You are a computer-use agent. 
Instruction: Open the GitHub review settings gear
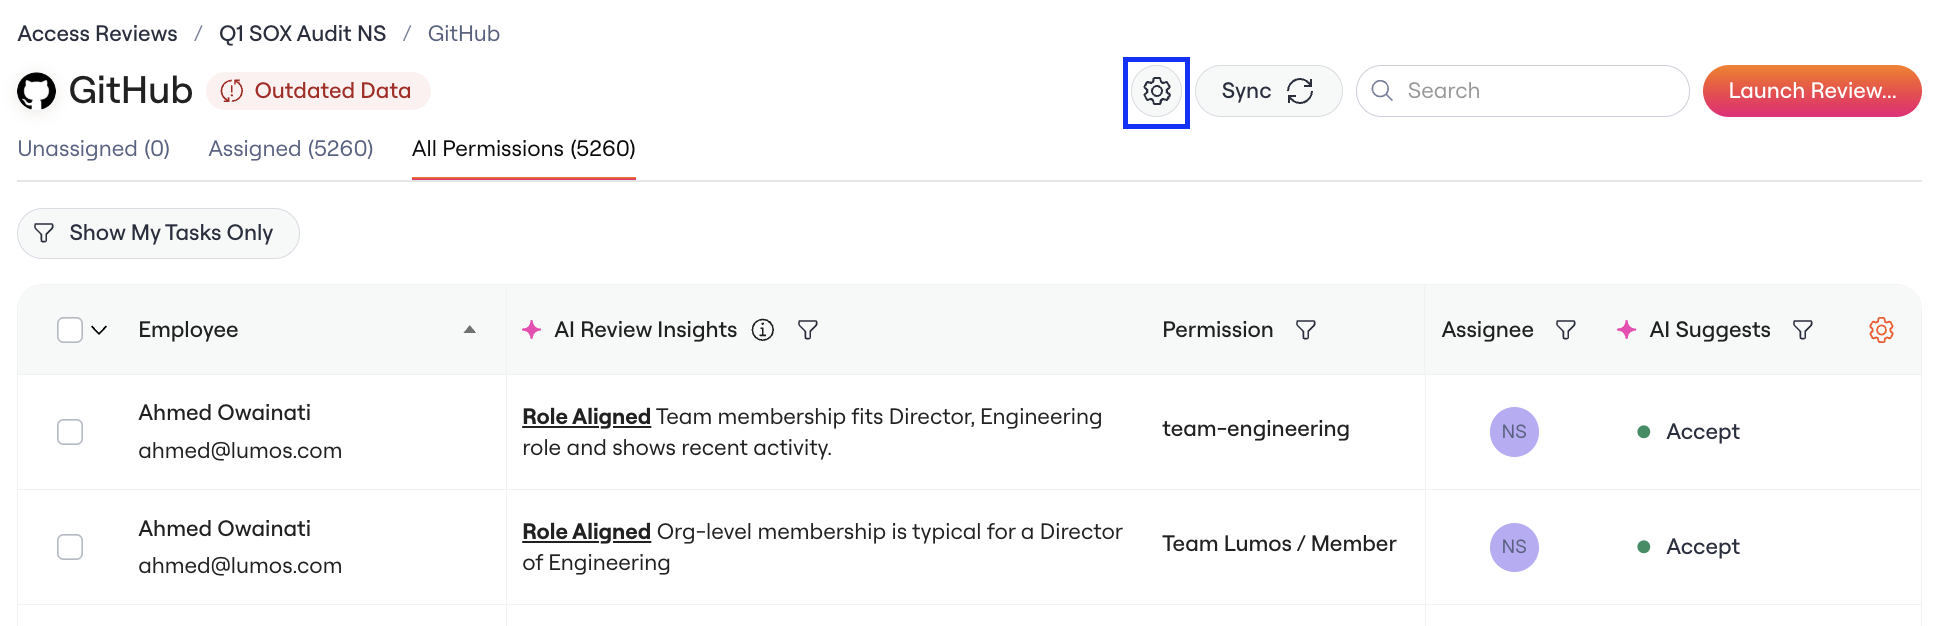(1157, 91)
